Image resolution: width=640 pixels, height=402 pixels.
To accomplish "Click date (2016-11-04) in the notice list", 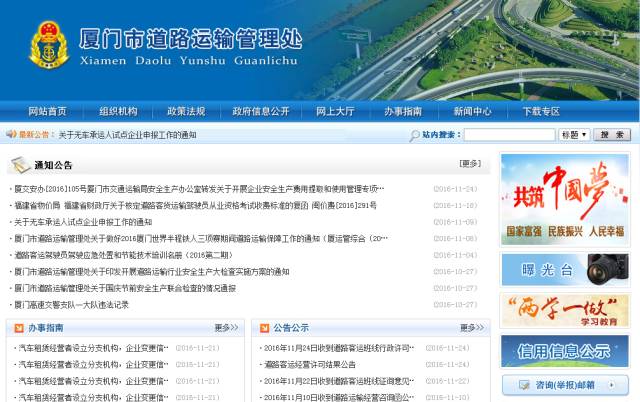I will click(455, 255).
